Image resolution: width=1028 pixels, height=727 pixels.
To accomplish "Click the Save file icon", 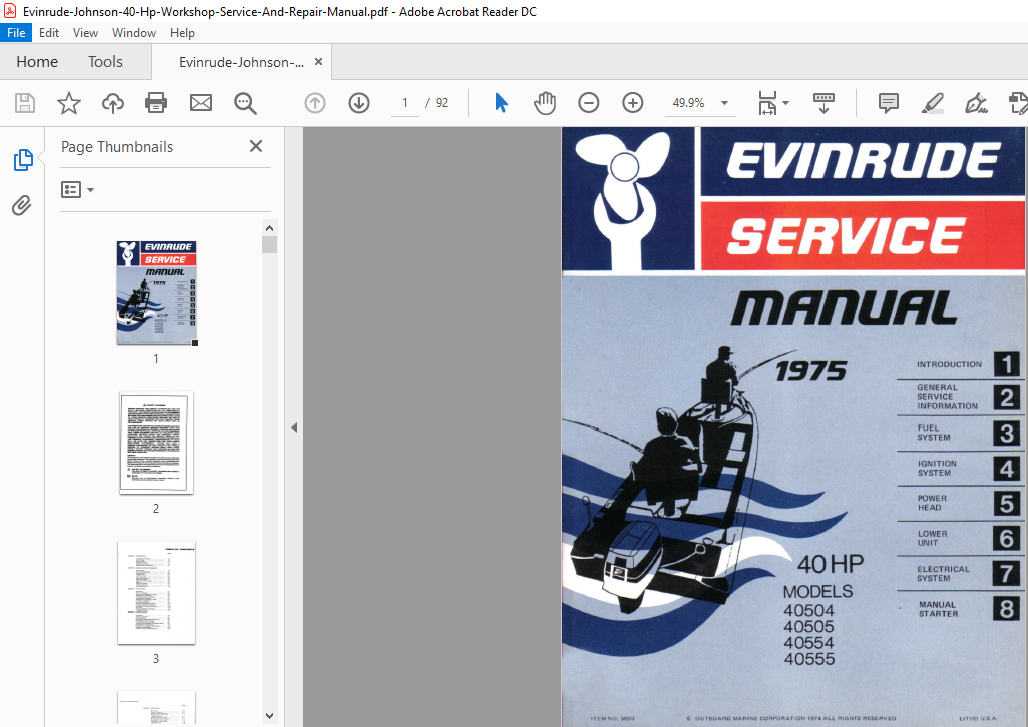I will pos(25,103).
